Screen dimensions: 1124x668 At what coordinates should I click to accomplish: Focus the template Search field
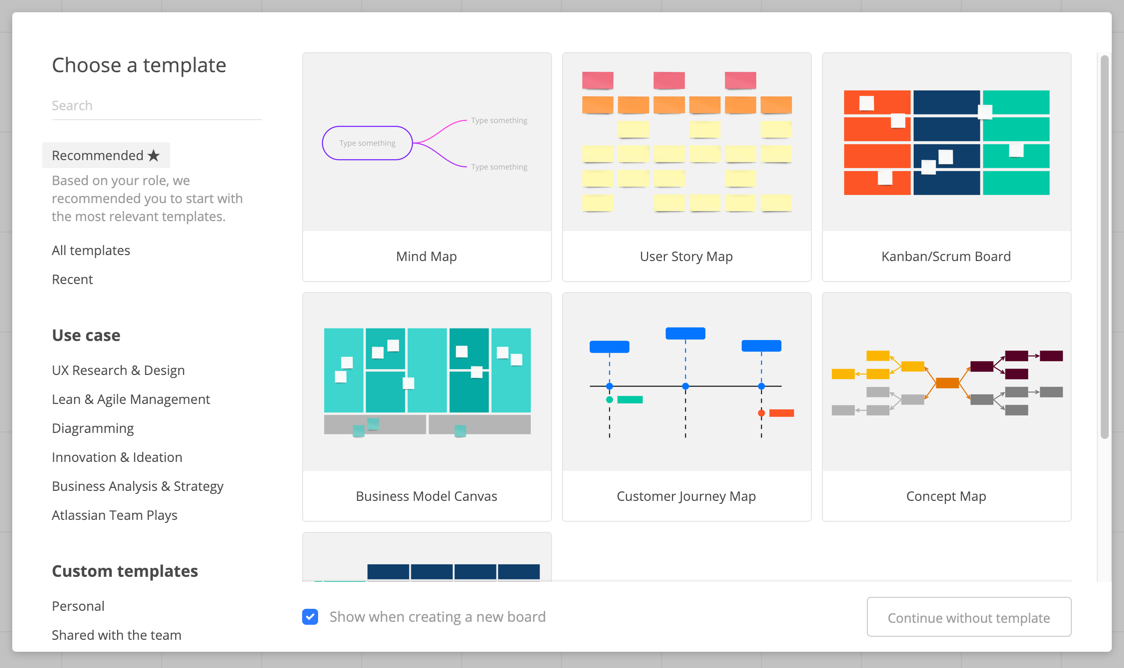pyautogui.click(x=156, y=105)
